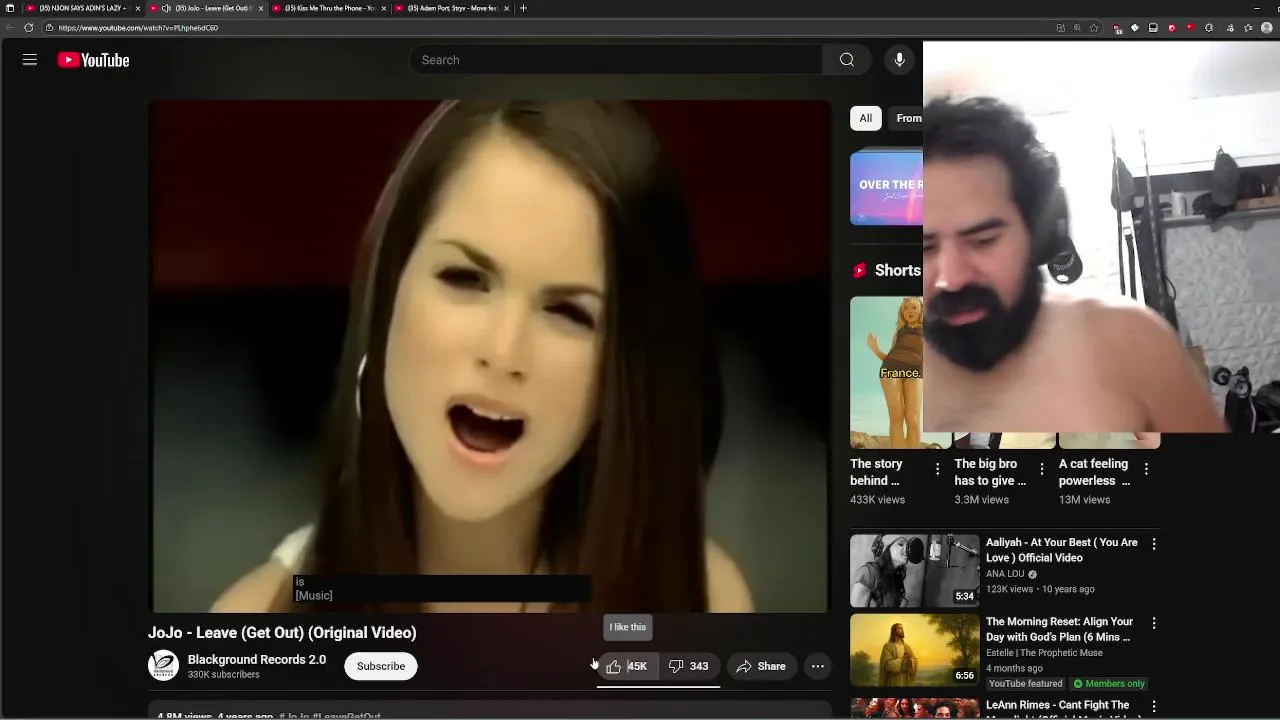Viewport: 1280px width, 720px height.
Task: Open options menu for The Morning Reset video
Action: (x=1154, y=623)
